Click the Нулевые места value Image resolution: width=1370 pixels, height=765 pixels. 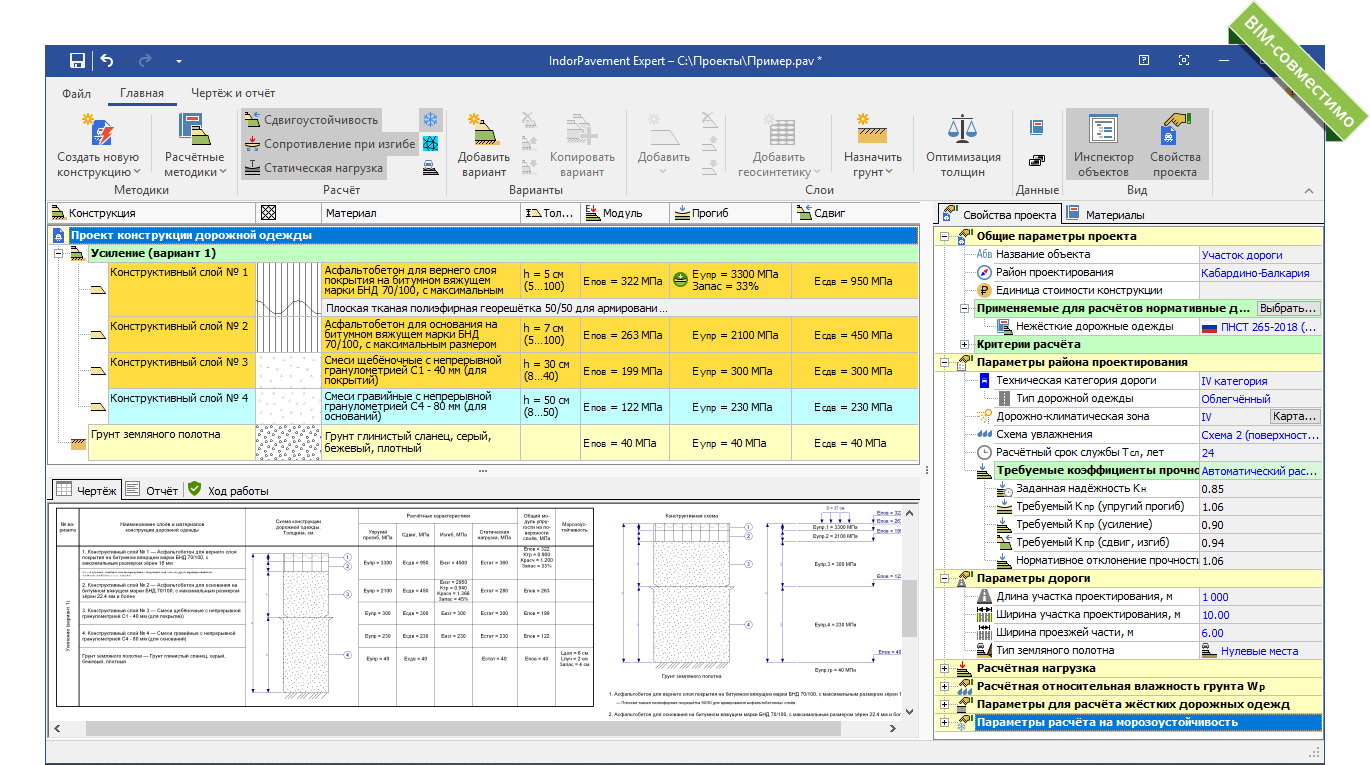click(x=1260, y=650)
